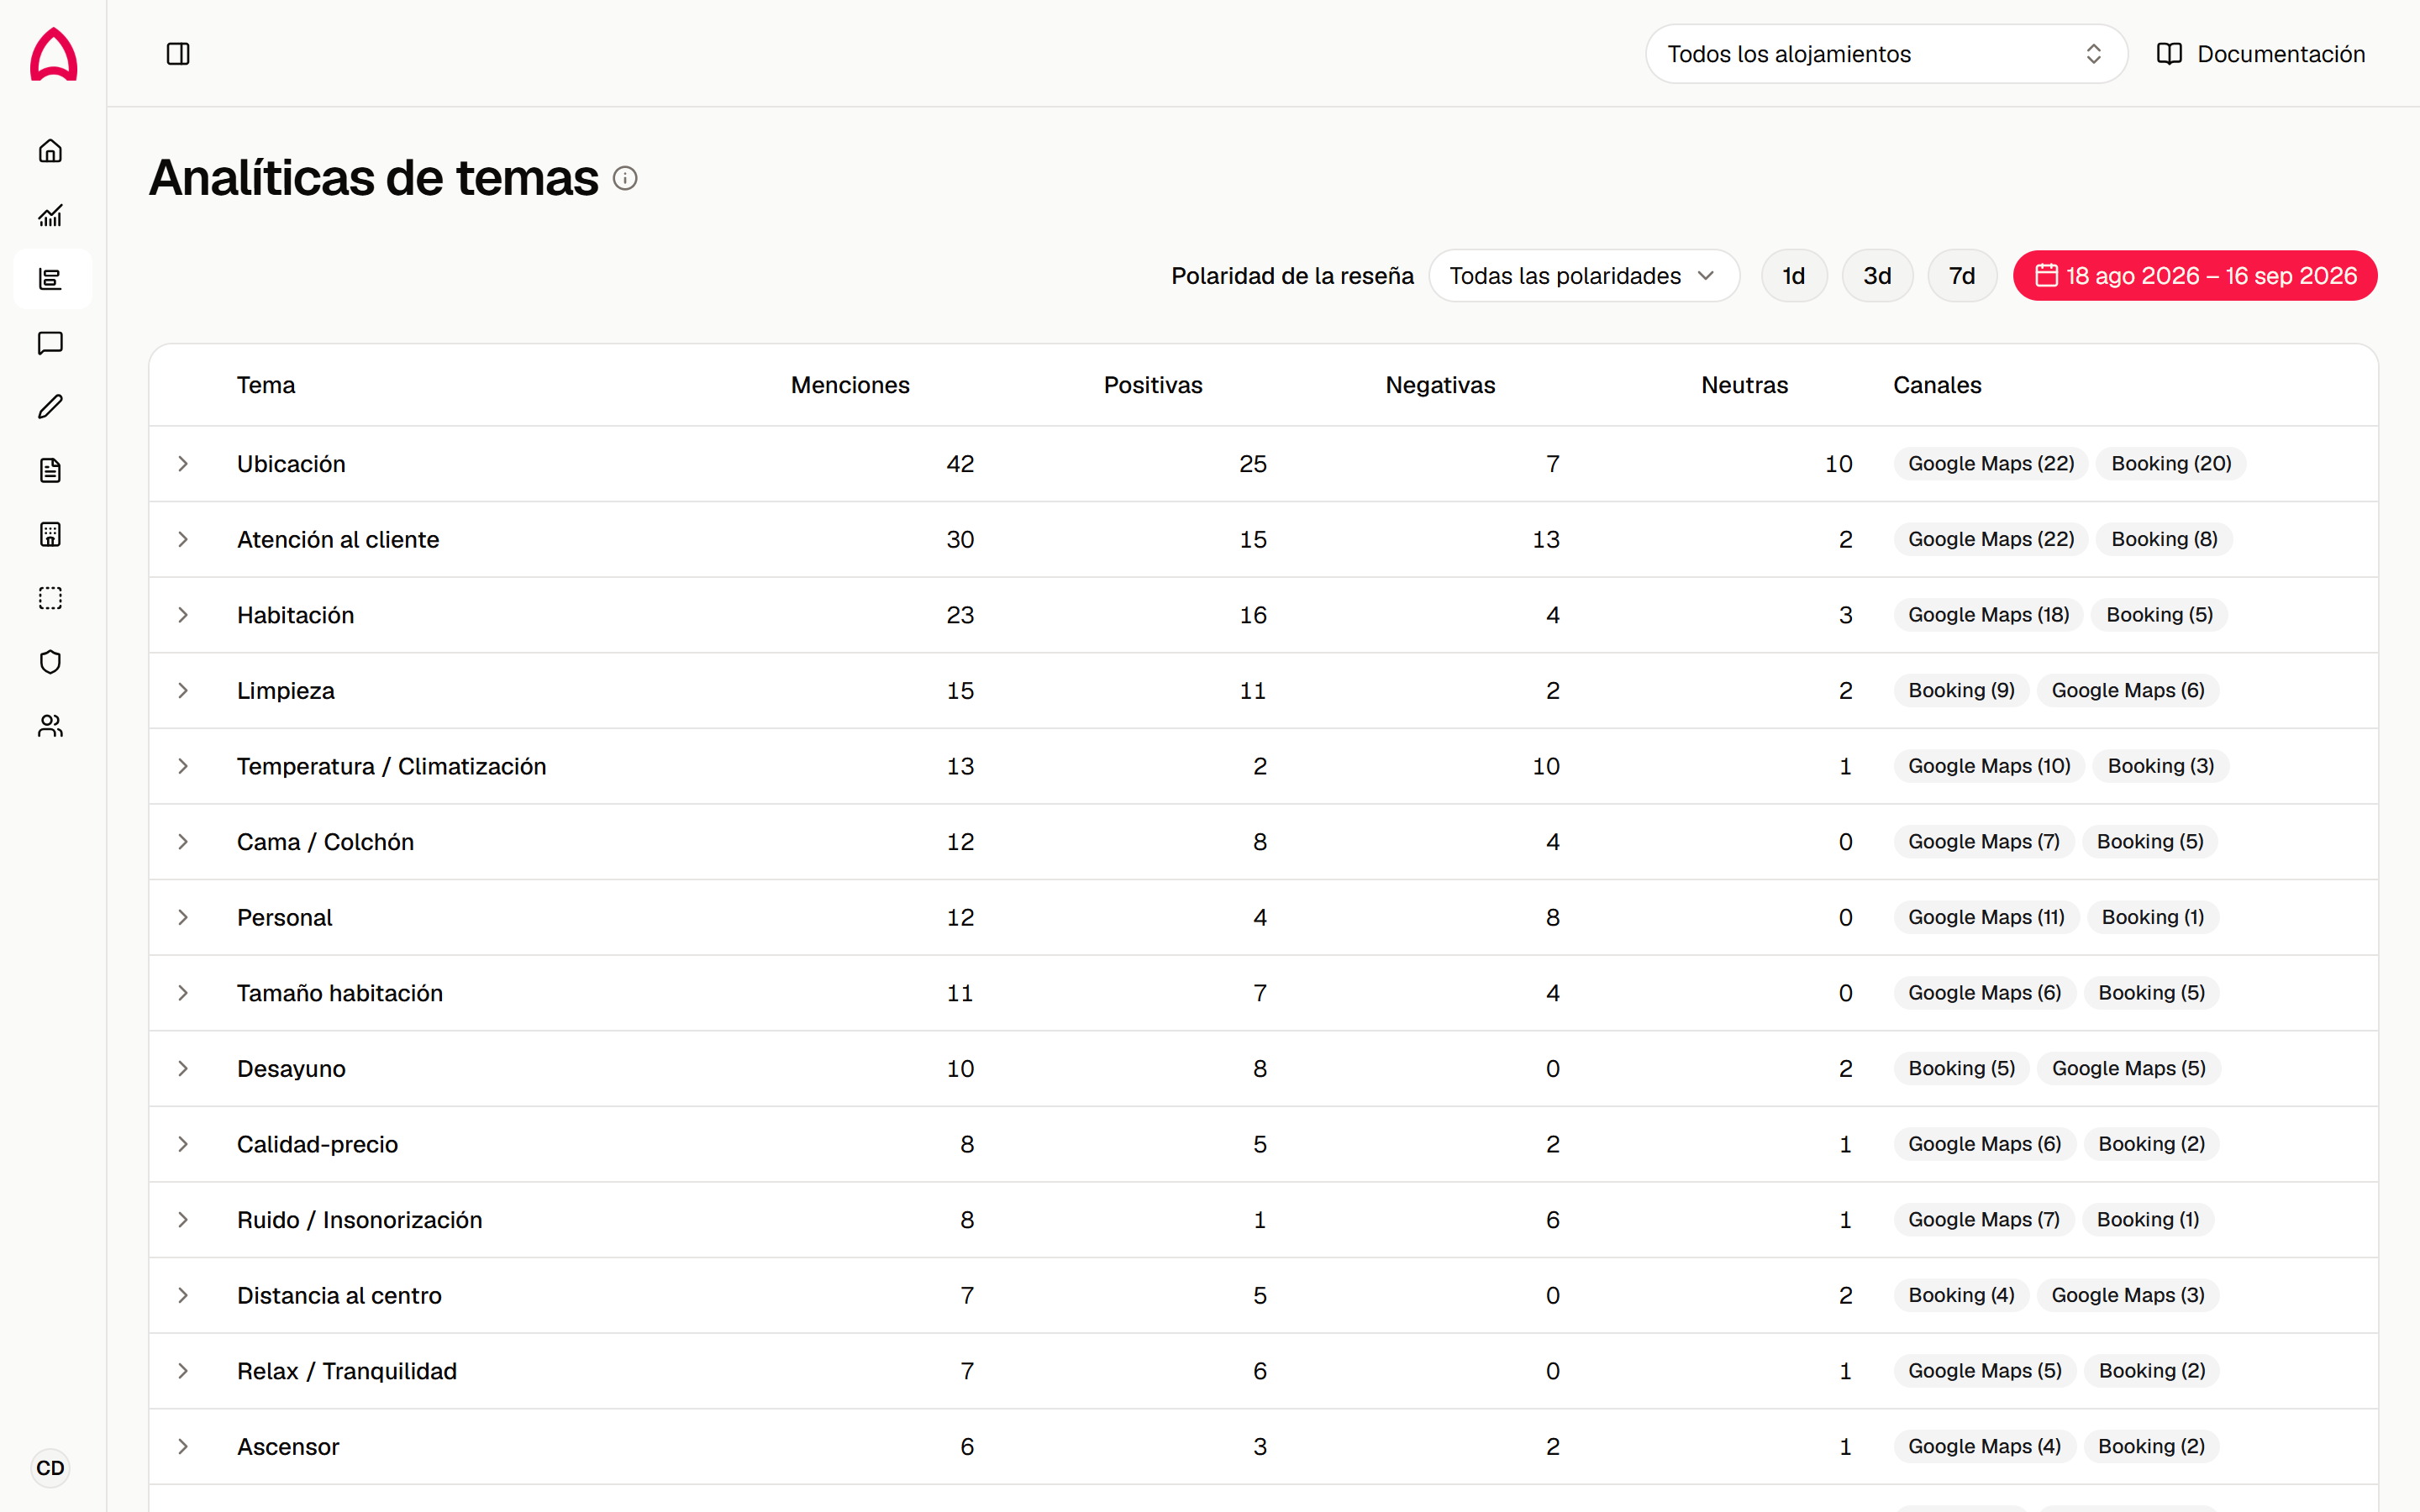This screenshot has height=1512, width=2420.
Task: Expand the Cama / Colchón row
Action: coord(183,842)
